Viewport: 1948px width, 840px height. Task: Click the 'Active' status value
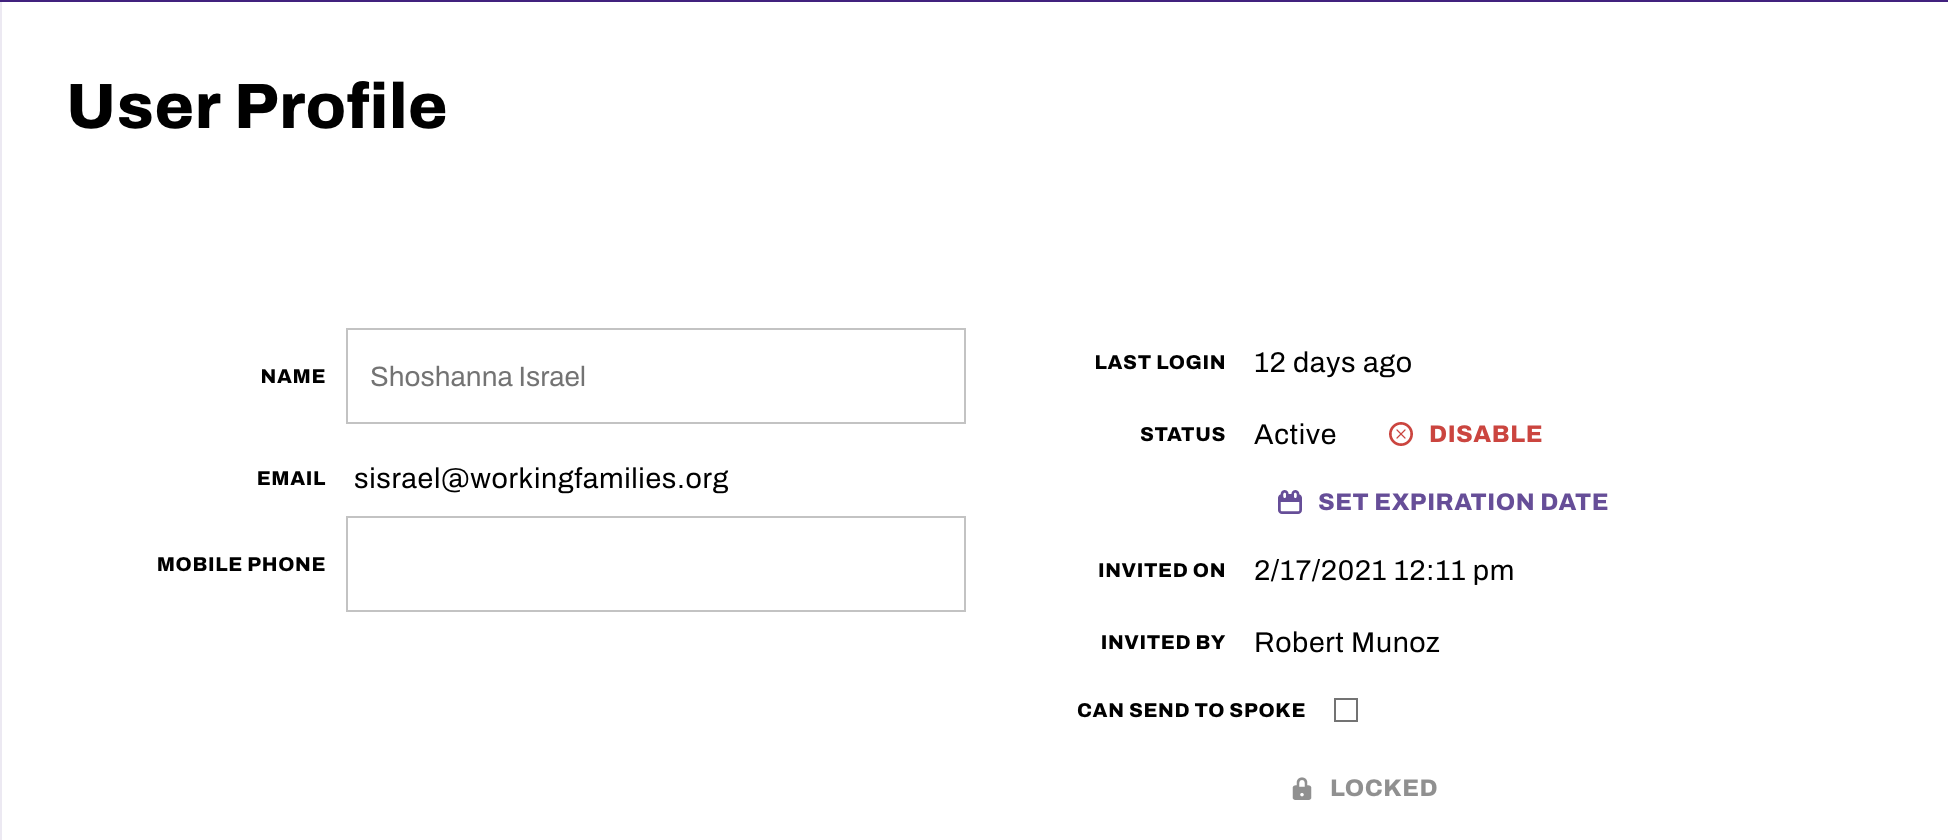coord(1295,434)
